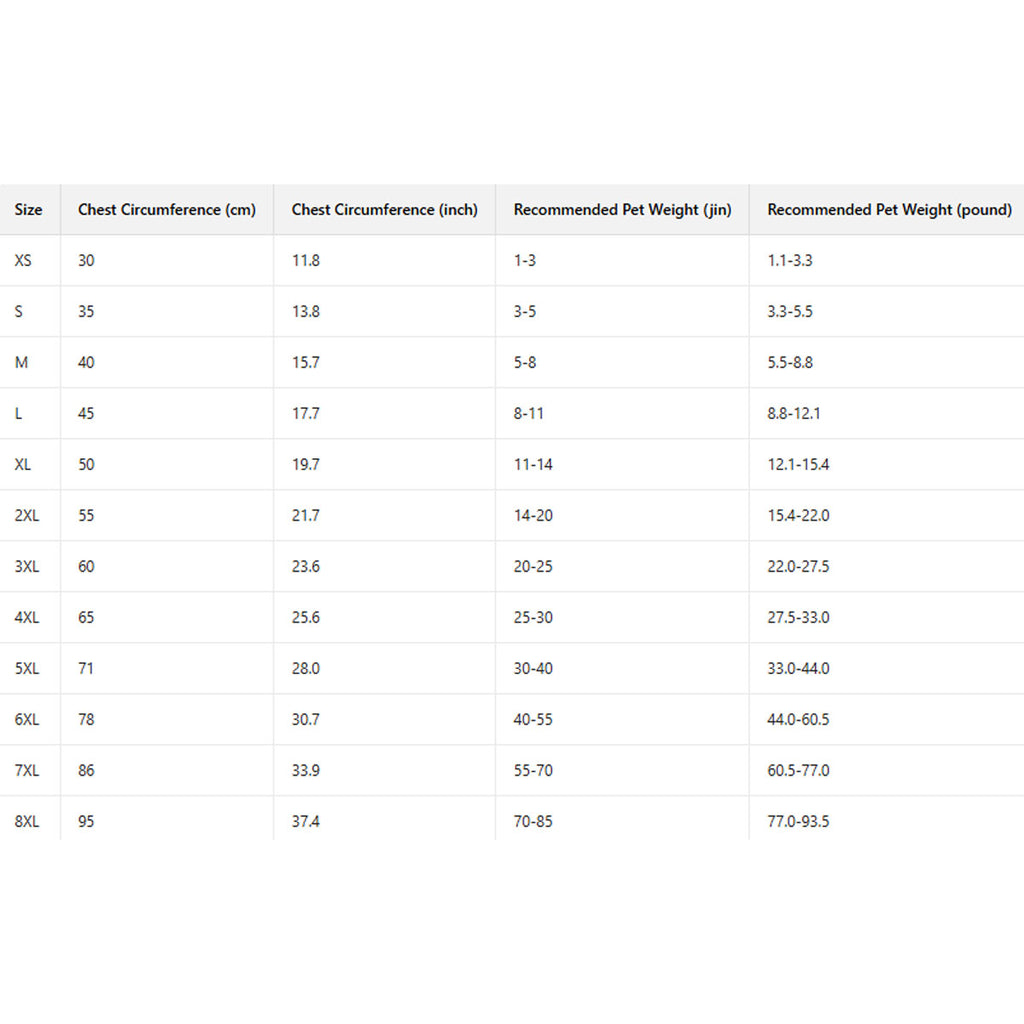Click the Chest Circumference (cm) header
This screenshot has height=1024, width=1024.
pyautogui.click(x=167, y=210)
